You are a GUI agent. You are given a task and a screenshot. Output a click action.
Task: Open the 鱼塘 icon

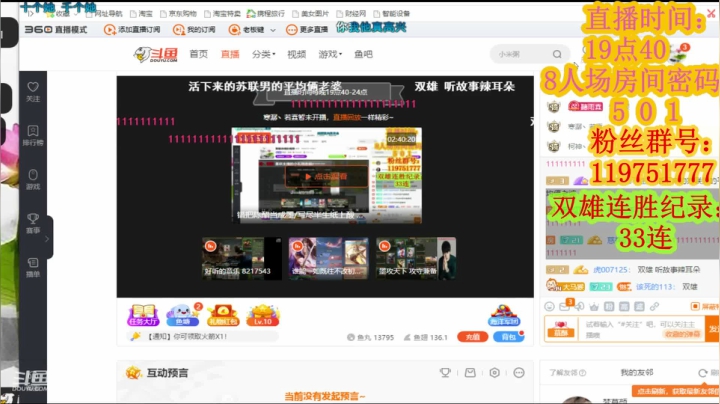click(183, 315)
